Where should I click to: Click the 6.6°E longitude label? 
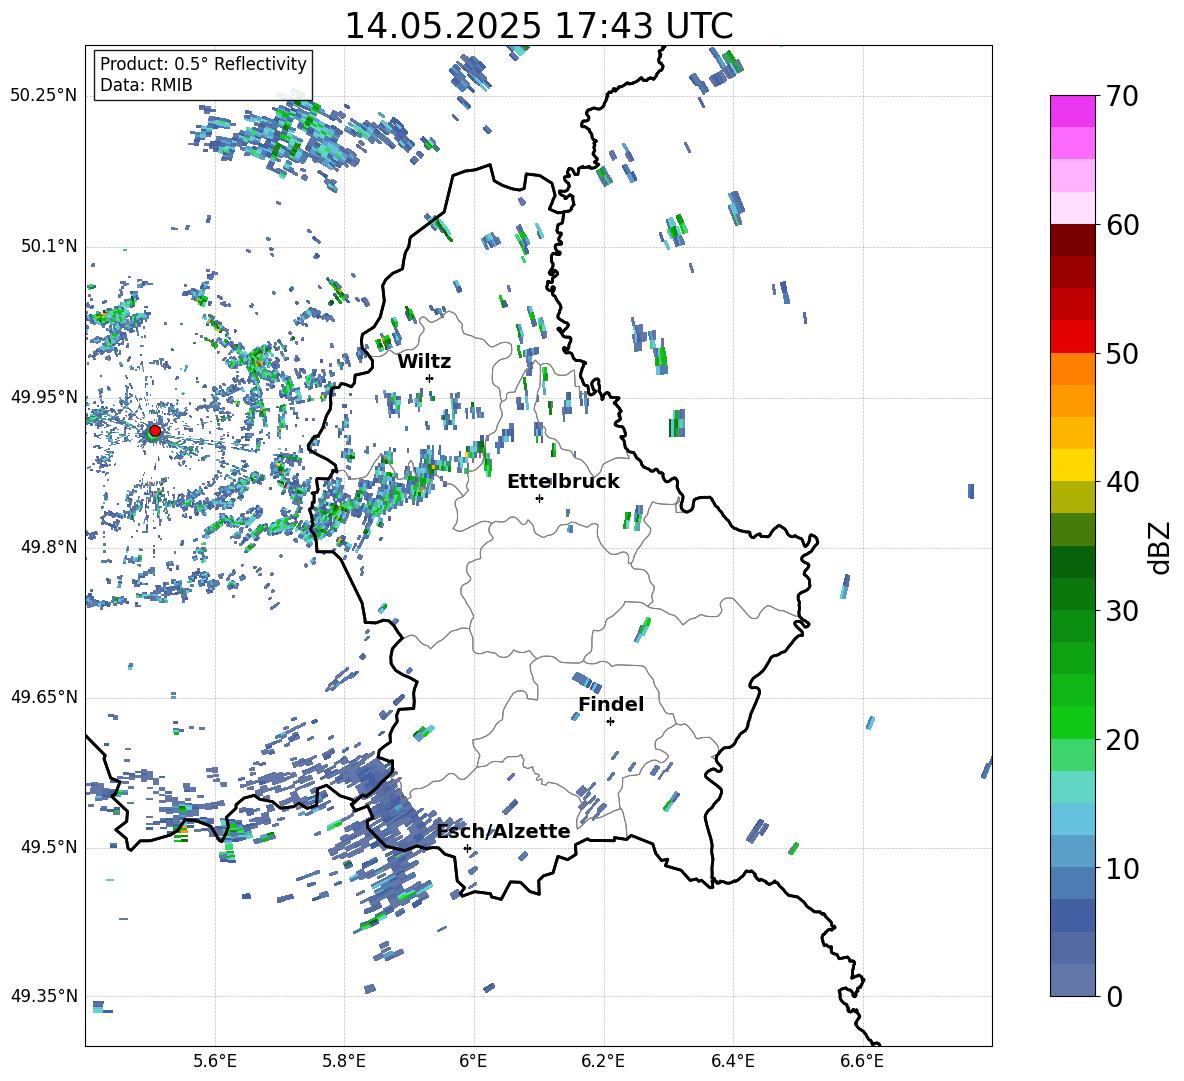point(862,1061)
